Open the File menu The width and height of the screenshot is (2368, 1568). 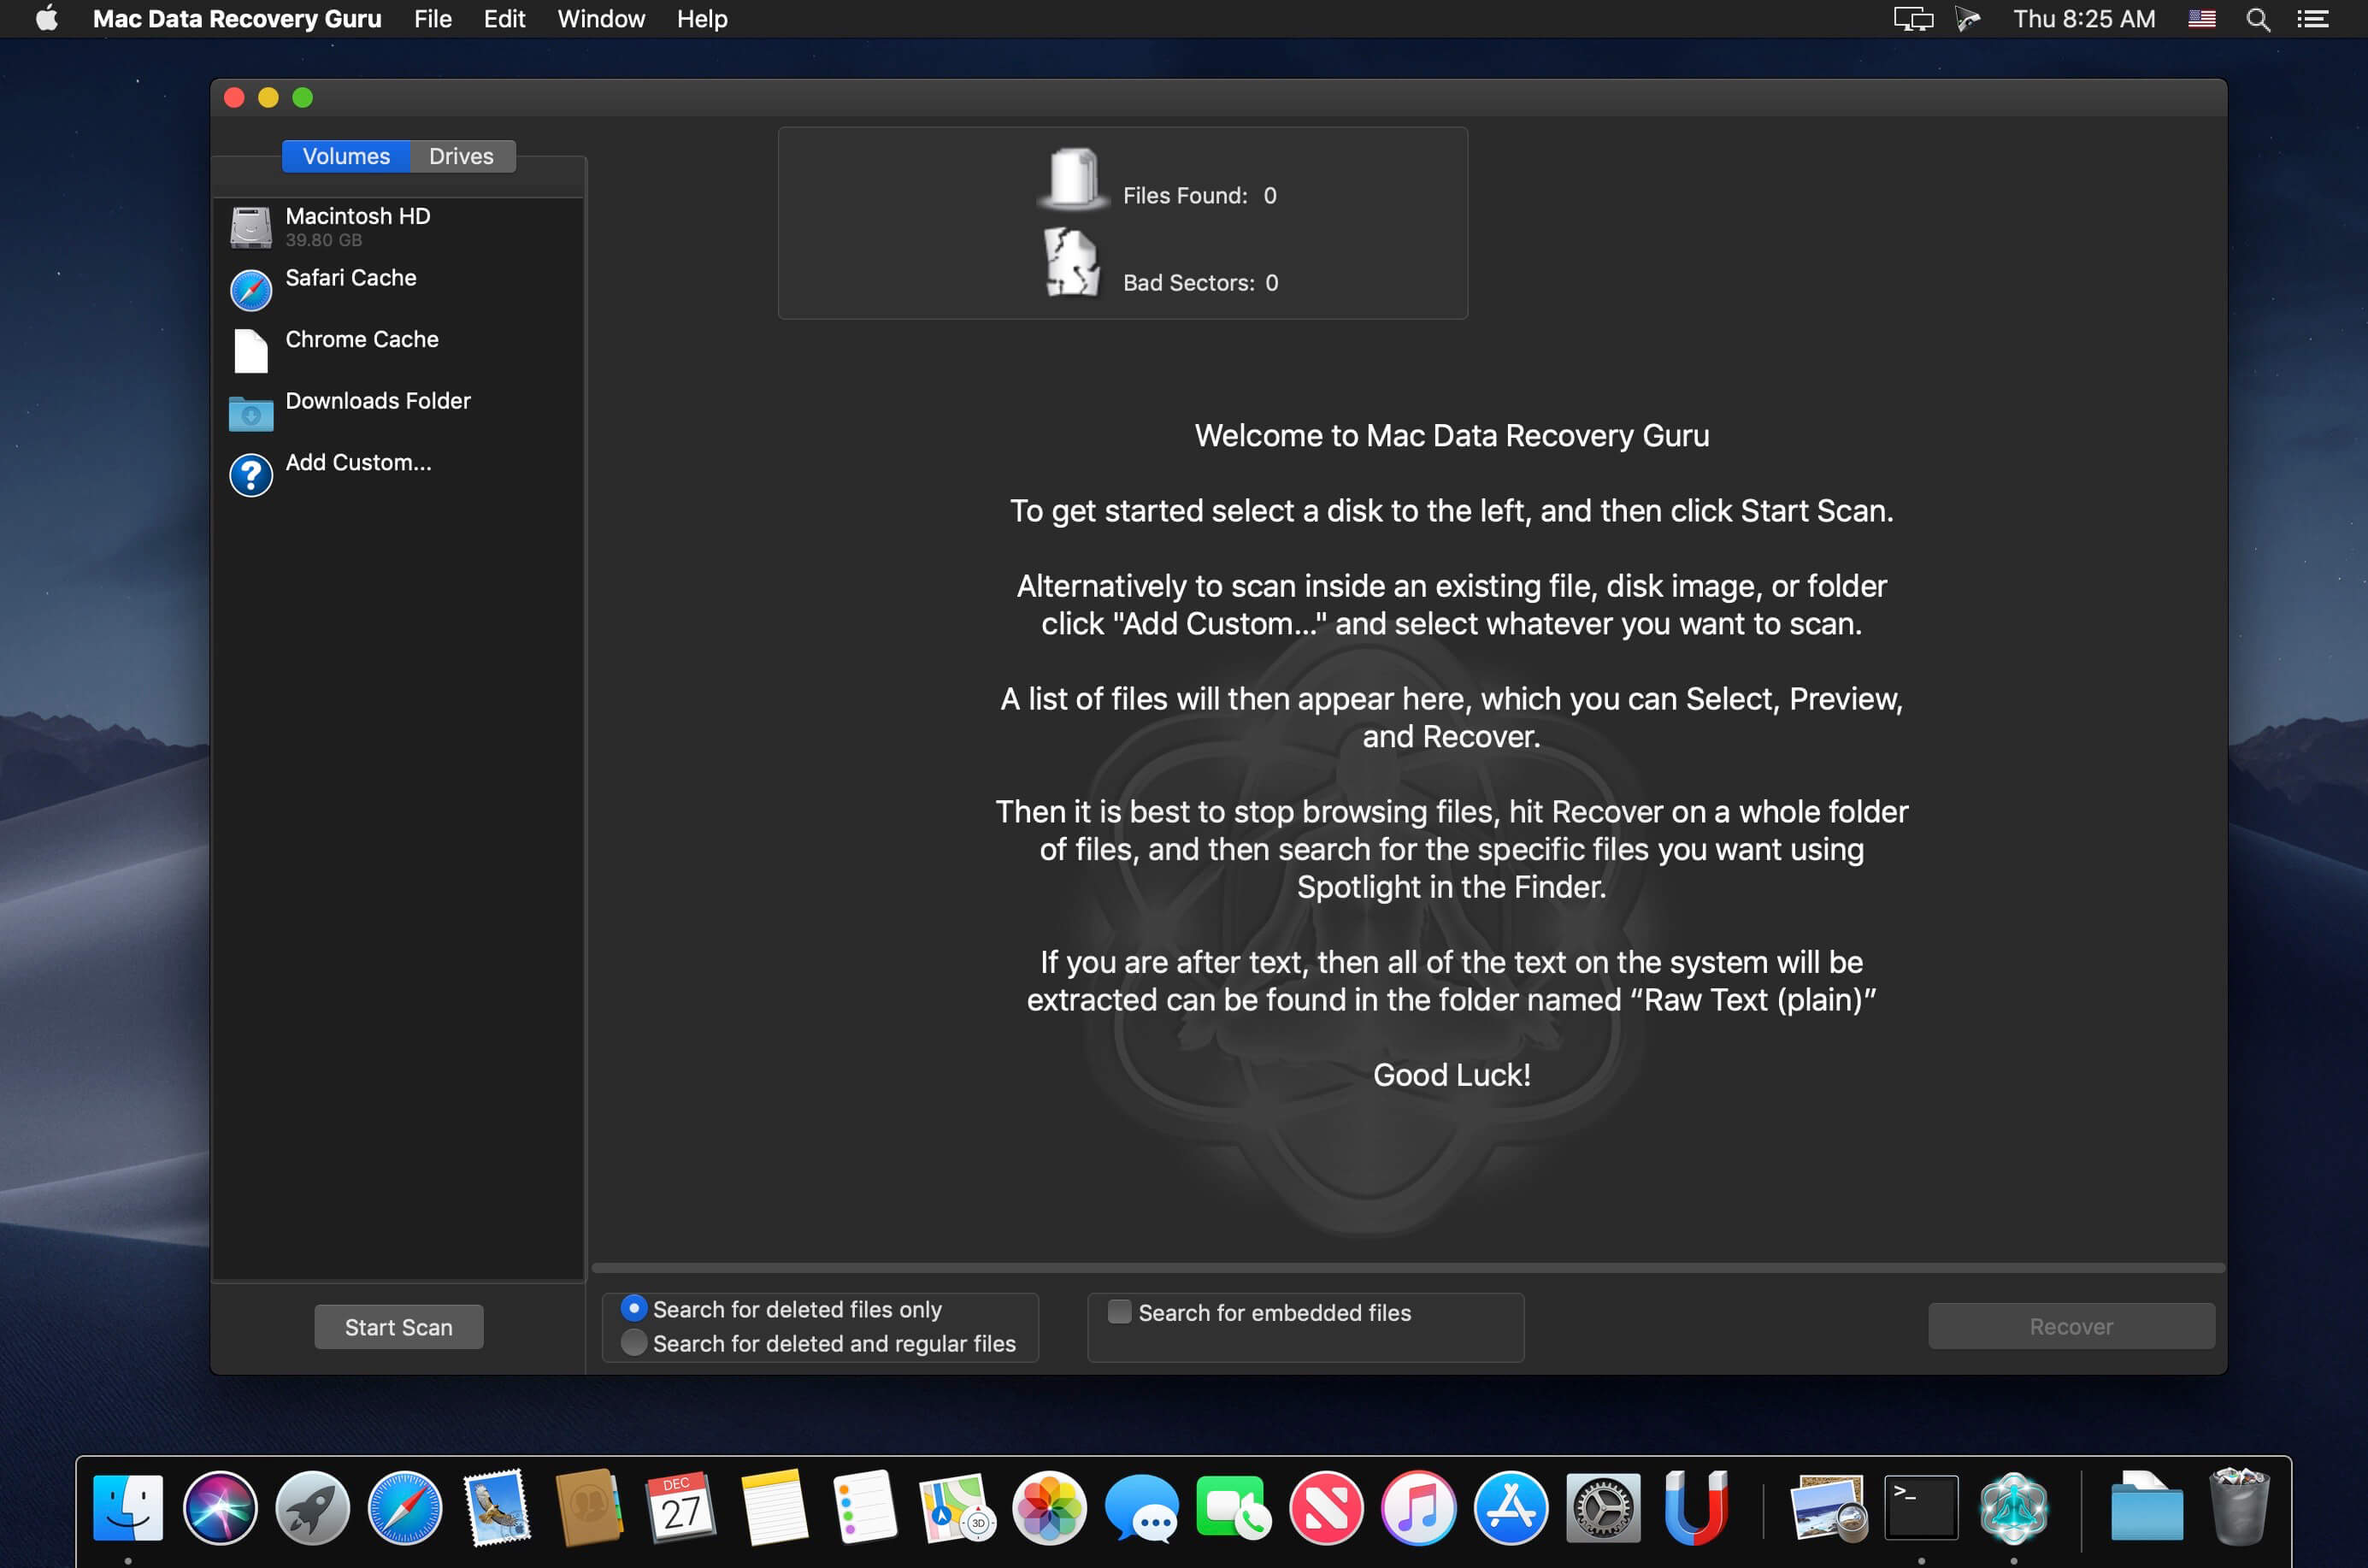[x=433, y=19]
